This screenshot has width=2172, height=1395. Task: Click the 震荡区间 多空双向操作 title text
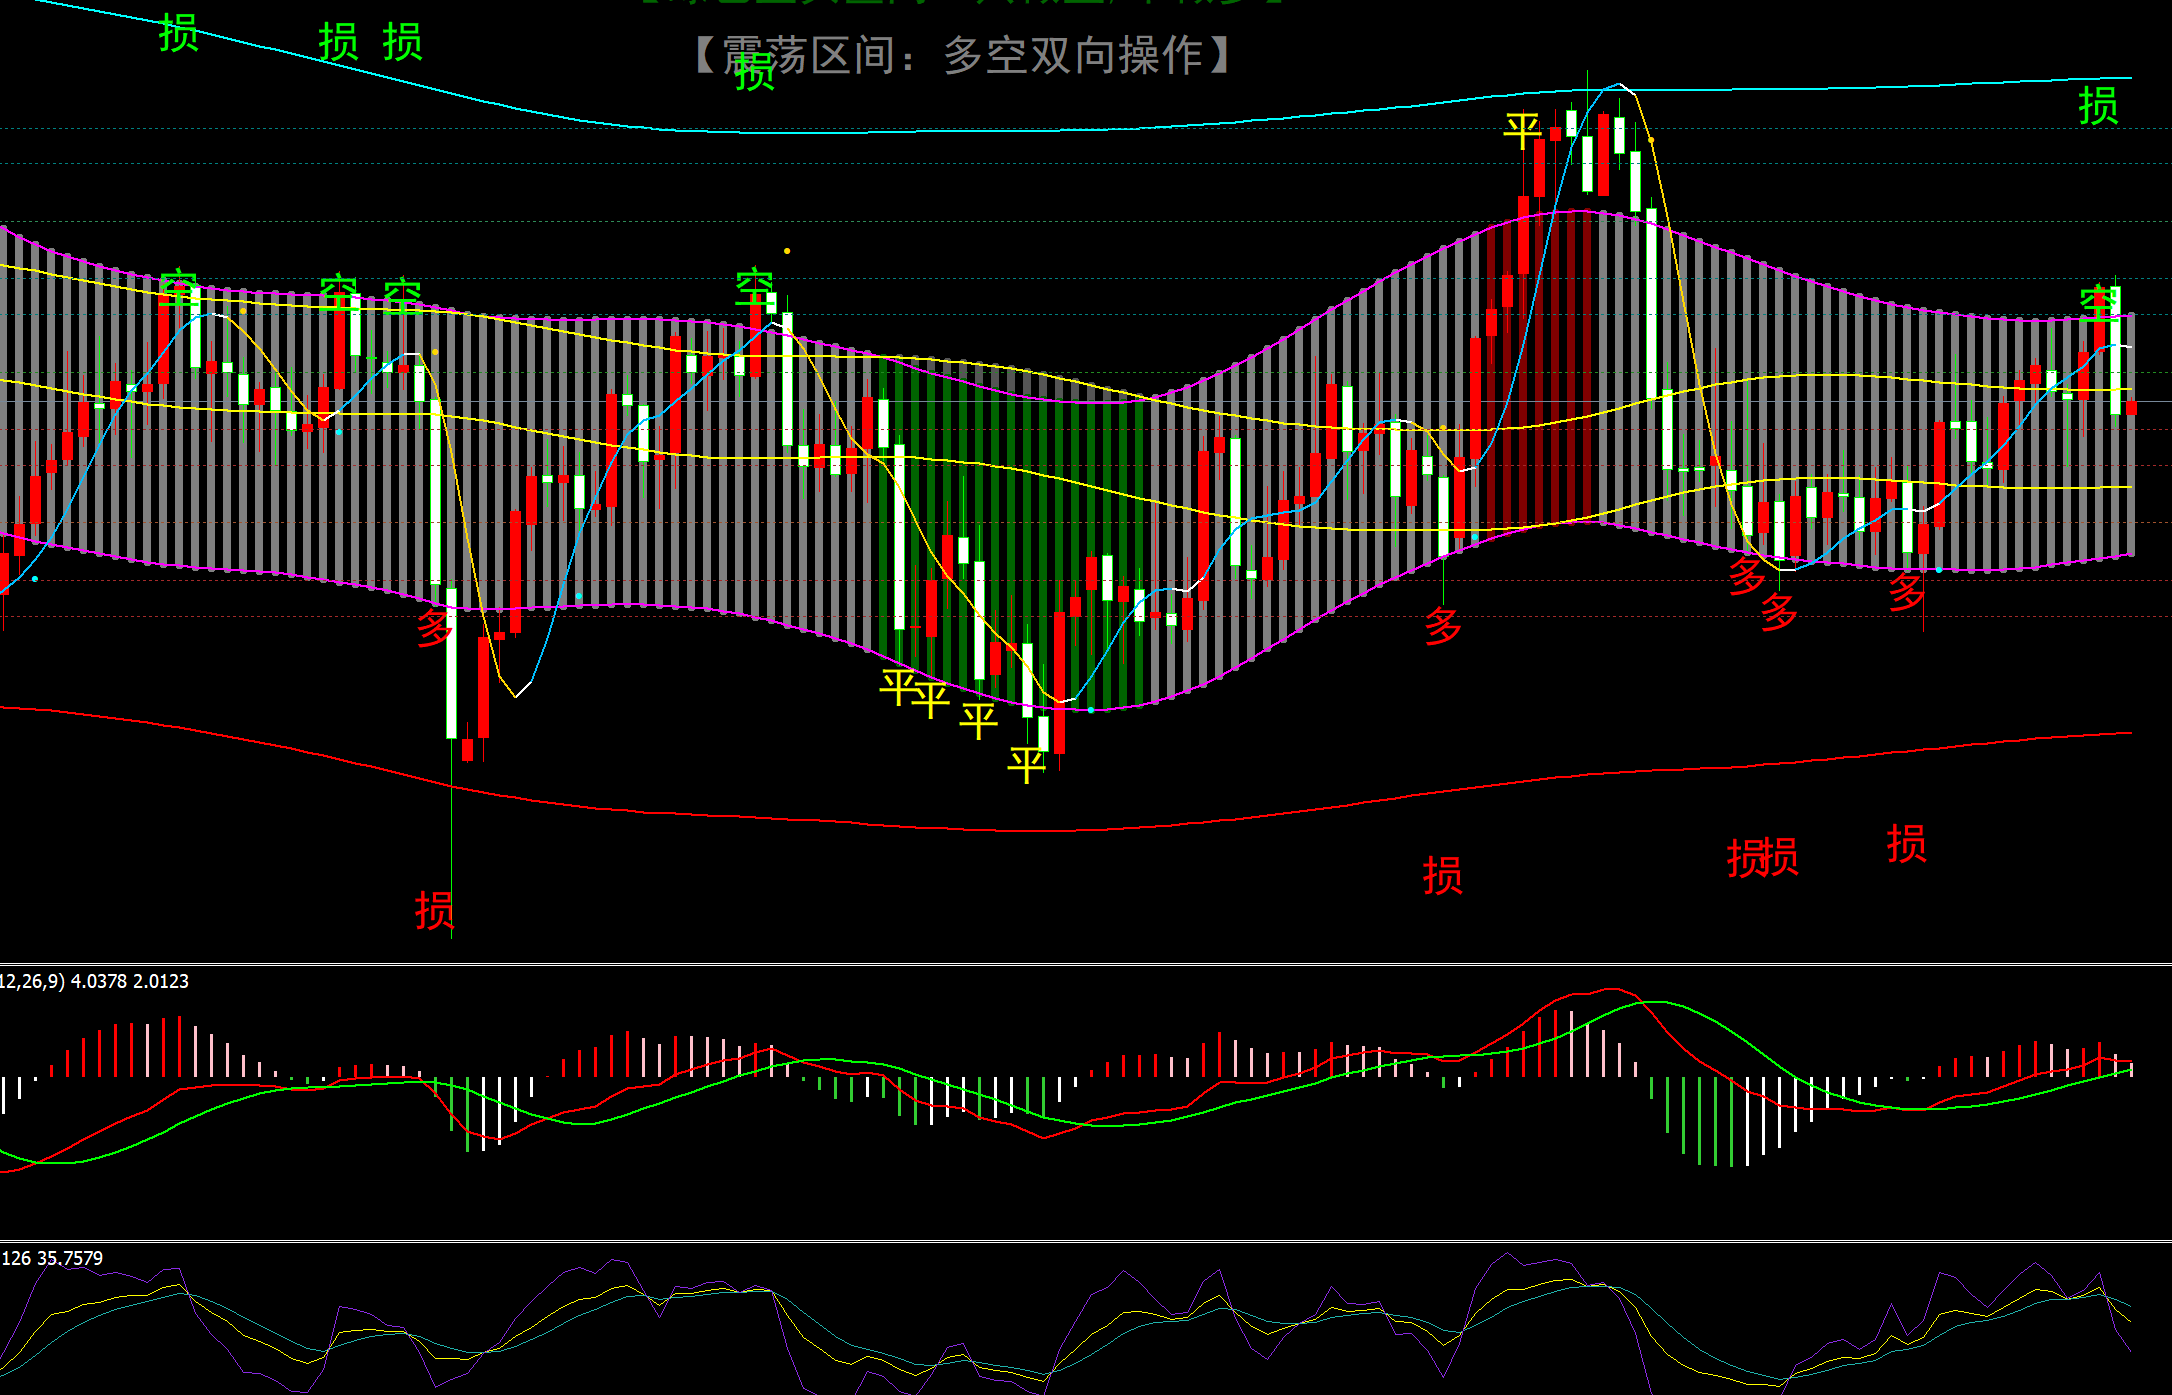pyautogui.click(x=962, y=55)
